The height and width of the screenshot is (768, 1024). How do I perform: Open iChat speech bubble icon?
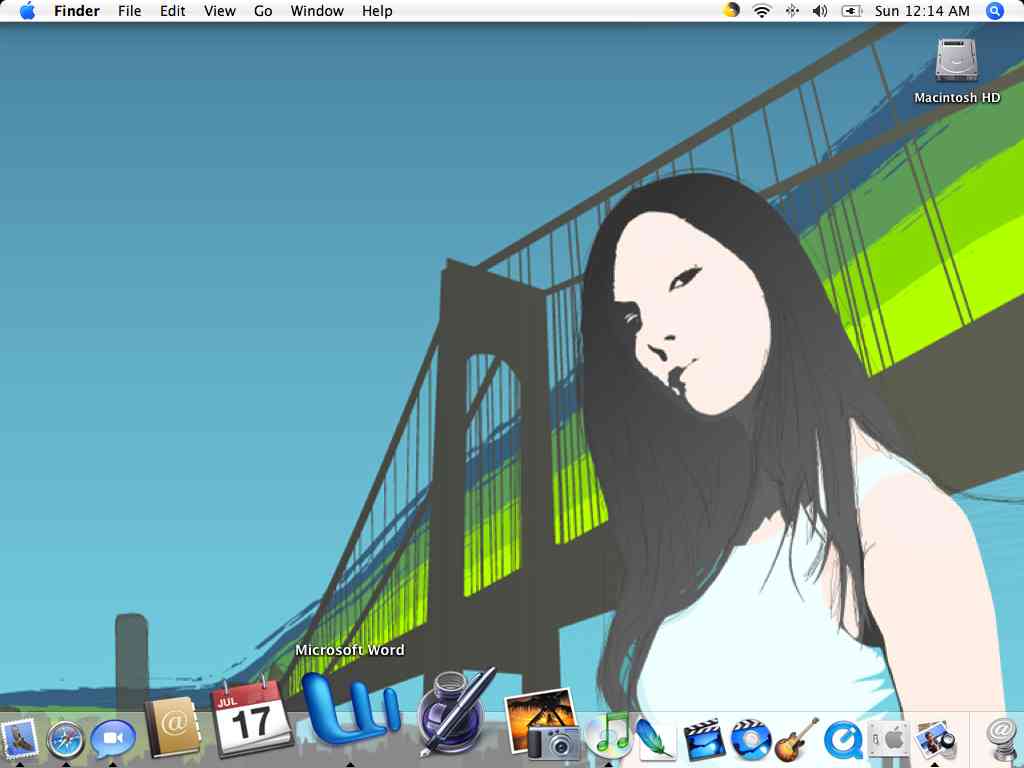click(112, 741)
